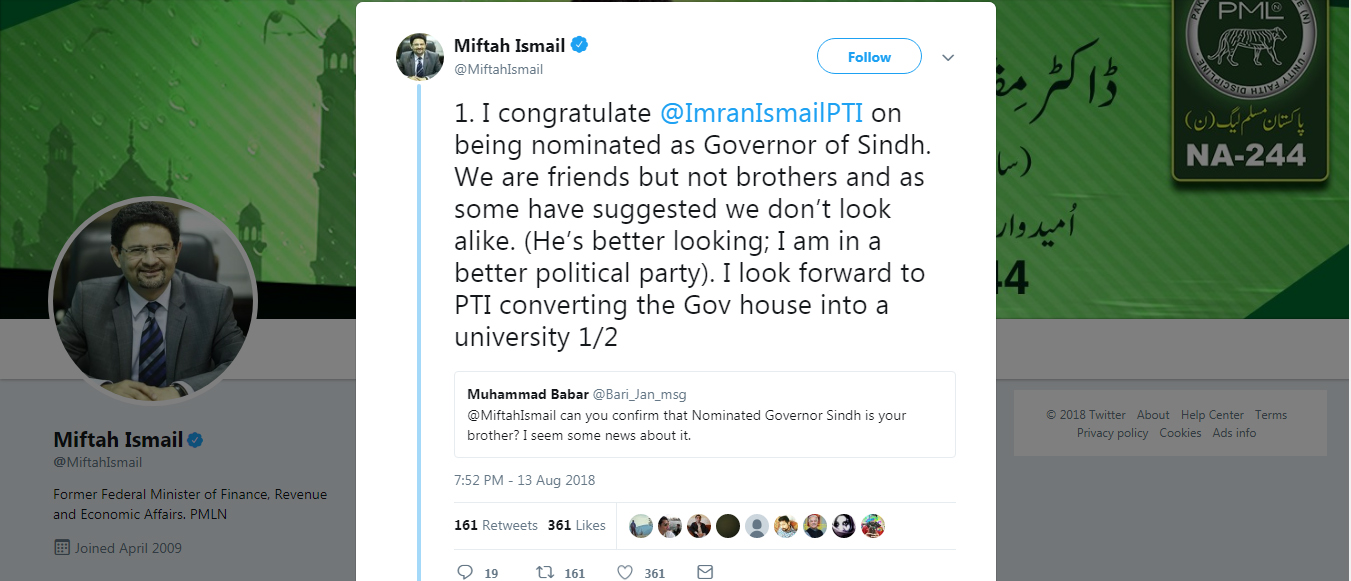This screenshot has height=581, width=1351.
Task: Click Miftah Ismail's small tweet avatar
Action: pos(420,56)
